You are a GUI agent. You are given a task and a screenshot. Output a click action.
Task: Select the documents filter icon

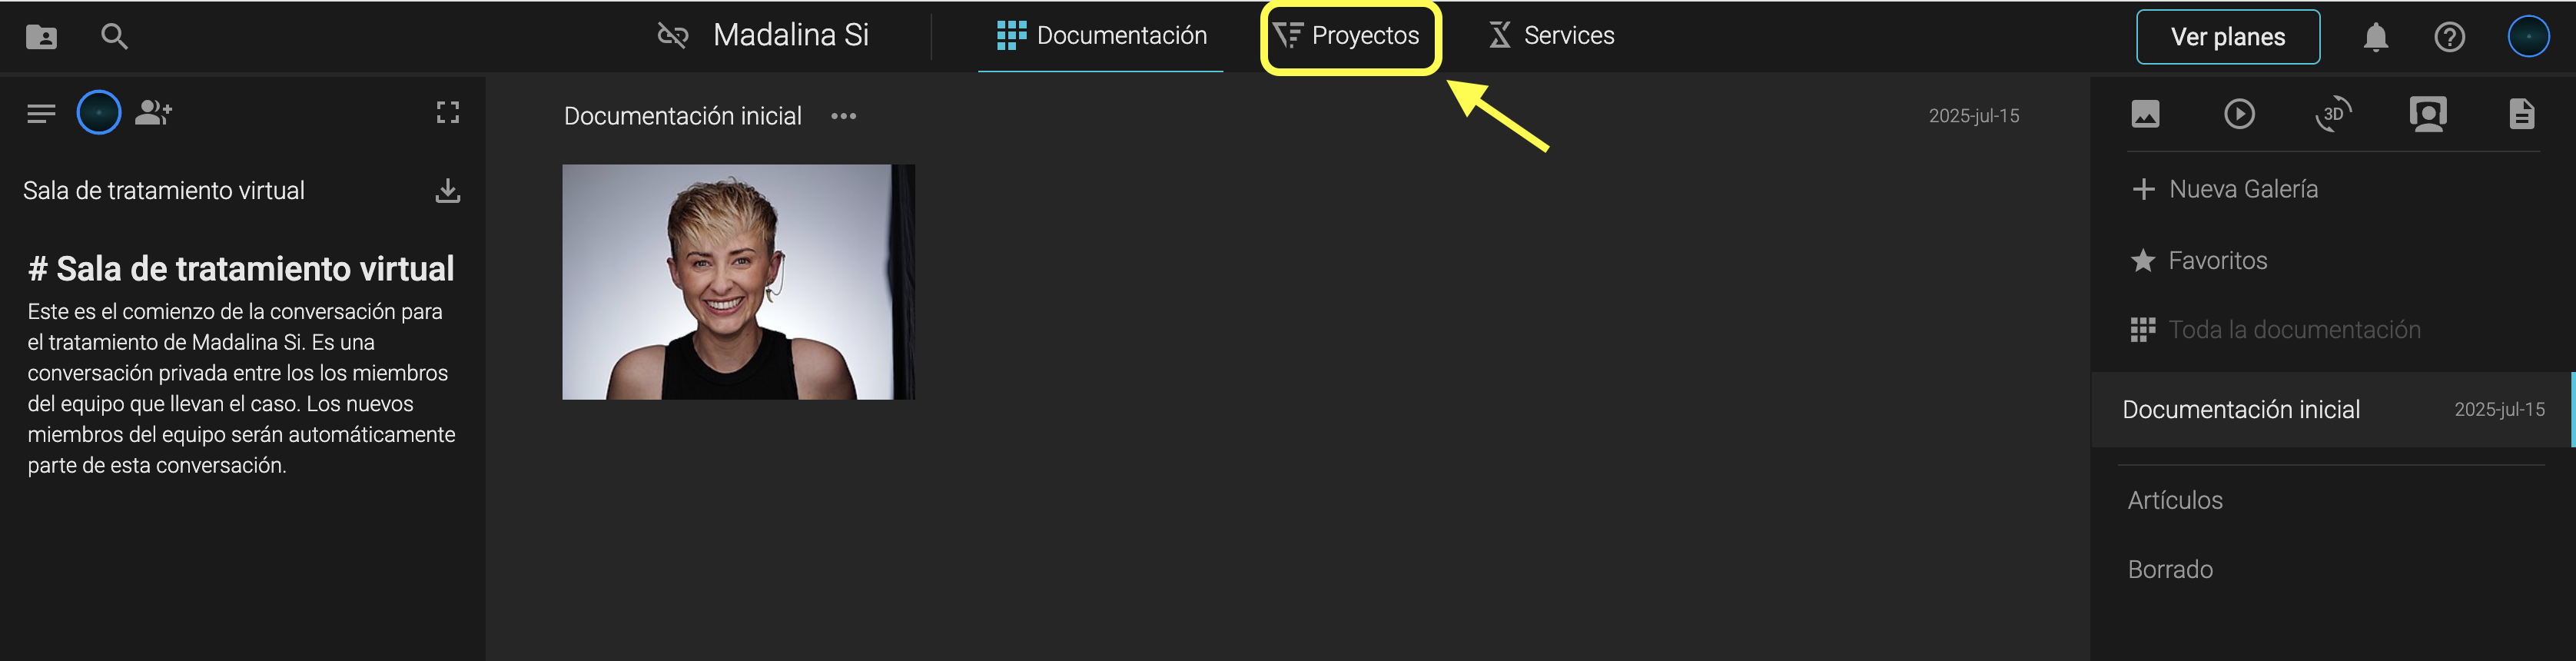coord(2521,114)
